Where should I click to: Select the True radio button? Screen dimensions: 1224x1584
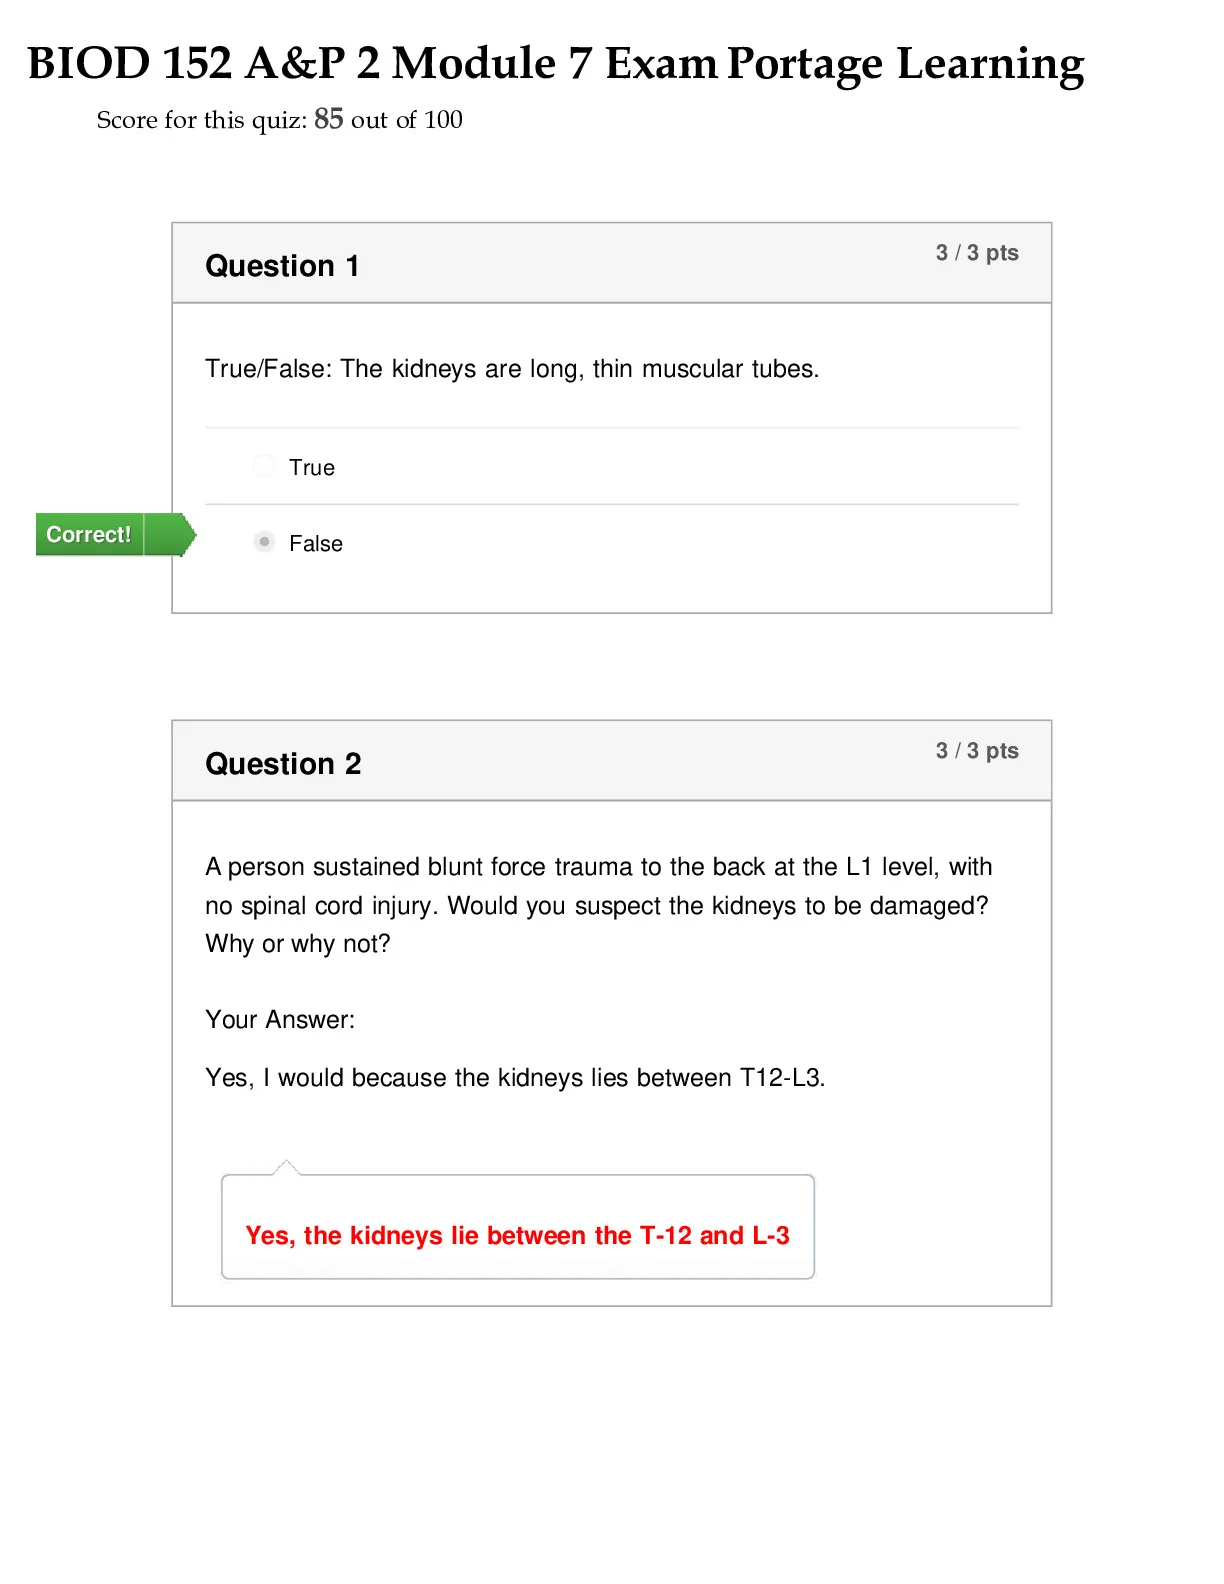click(264, 465)
